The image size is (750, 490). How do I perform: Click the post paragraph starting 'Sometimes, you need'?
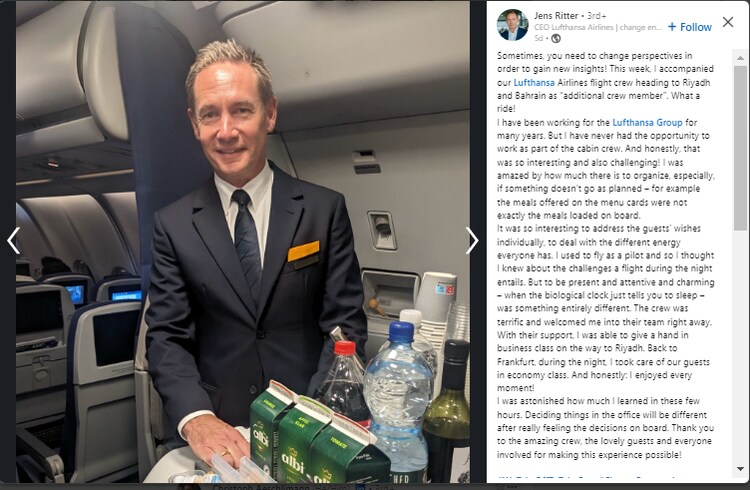605,82
